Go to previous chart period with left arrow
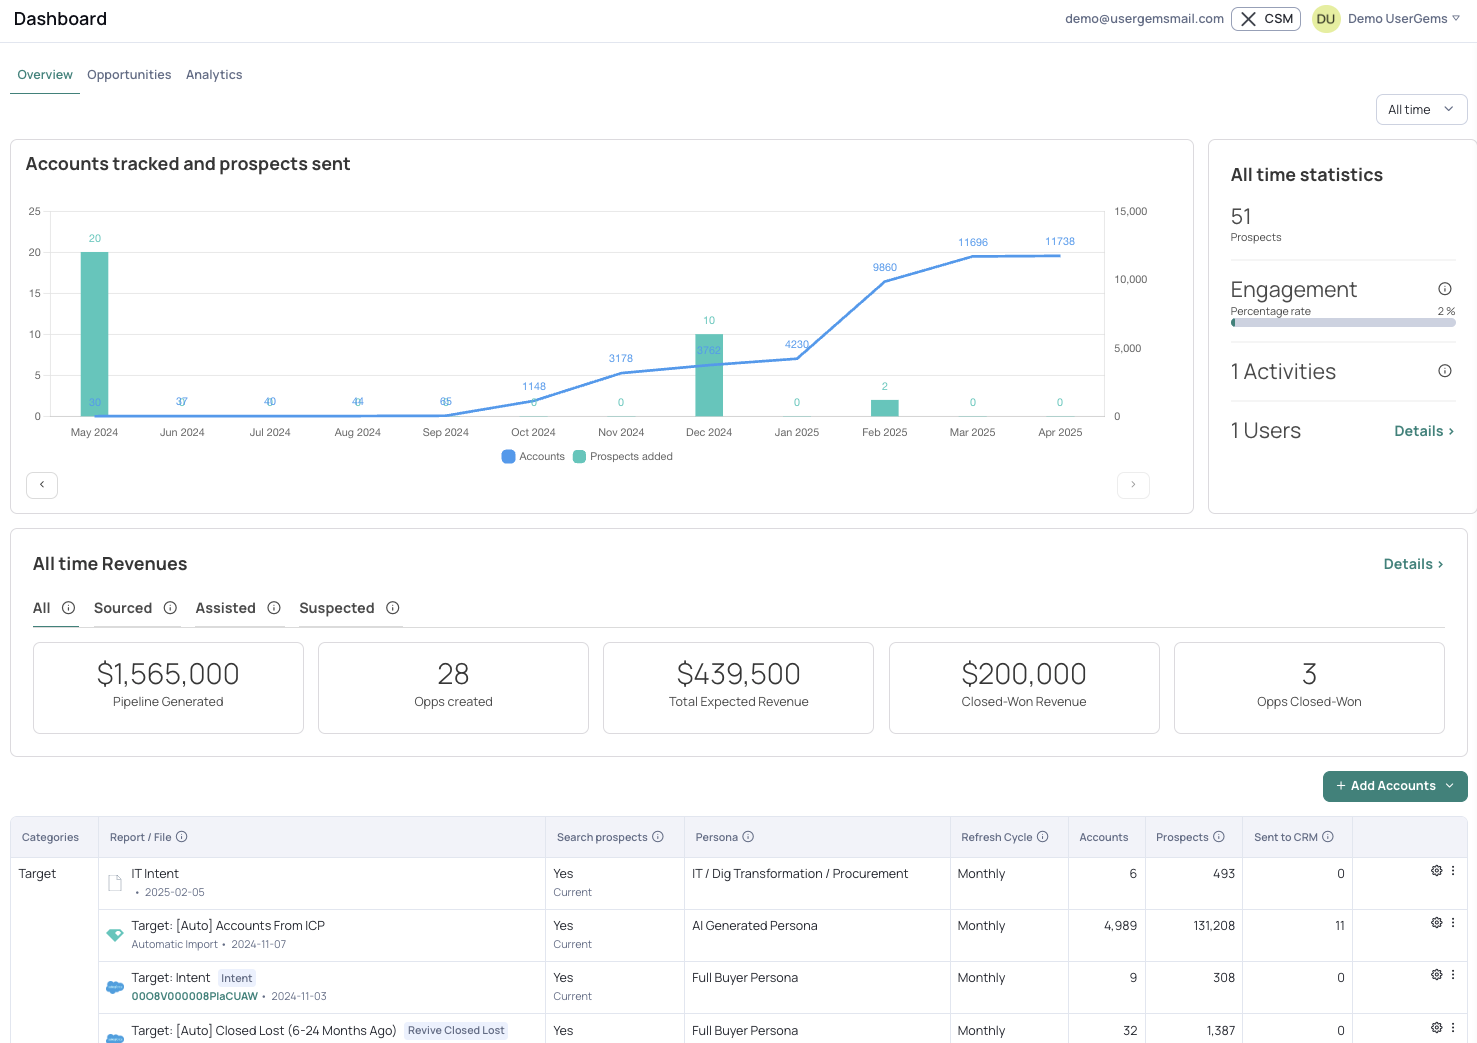The image size is (1477, 1043). pos(42,485)
